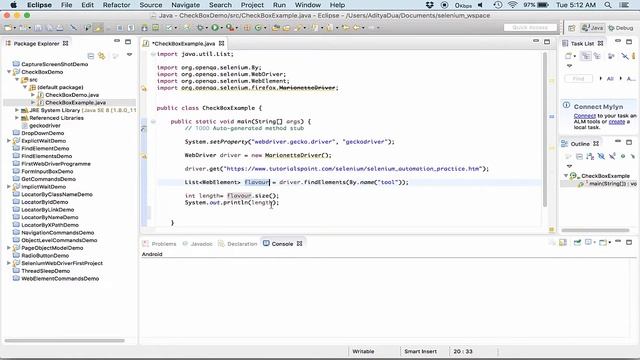Minimize the Task List view
Image resolution: width=640 pixels, height=360 pixels.
coord(618,41)
